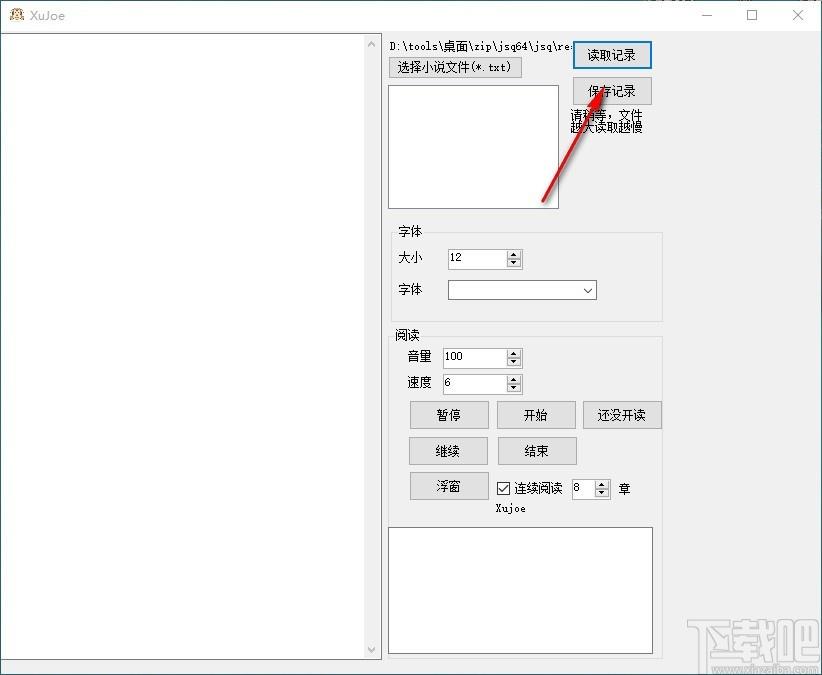The width and height of the screenshot is (822, 675).
Task: Click the 保存记录 button
Action: (x=612, y=91)
